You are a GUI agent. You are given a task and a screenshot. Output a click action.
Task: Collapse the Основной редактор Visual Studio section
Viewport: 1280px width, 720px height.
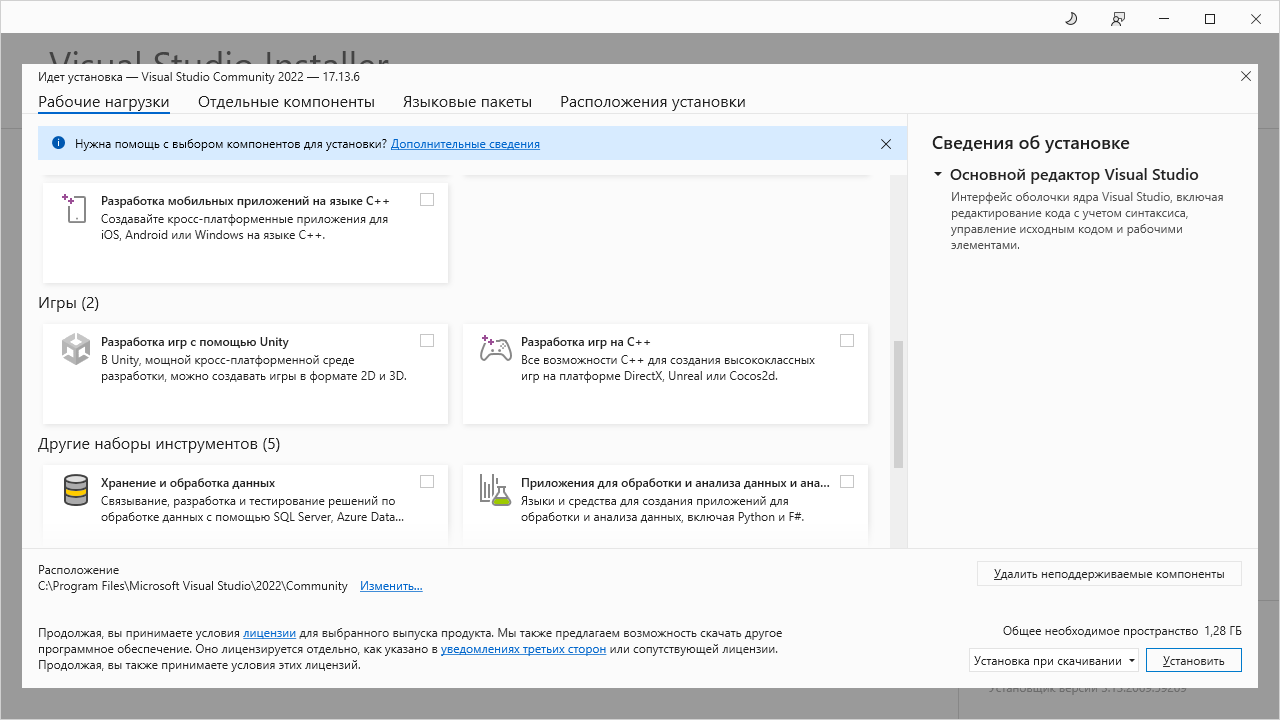coord(938,174)
